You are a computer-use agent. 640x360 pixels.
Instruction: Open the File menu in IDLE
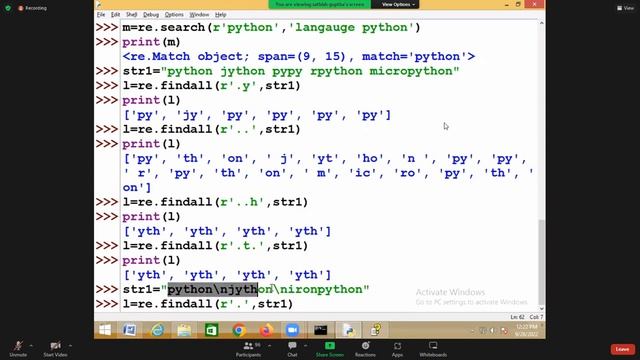(101, 15)
